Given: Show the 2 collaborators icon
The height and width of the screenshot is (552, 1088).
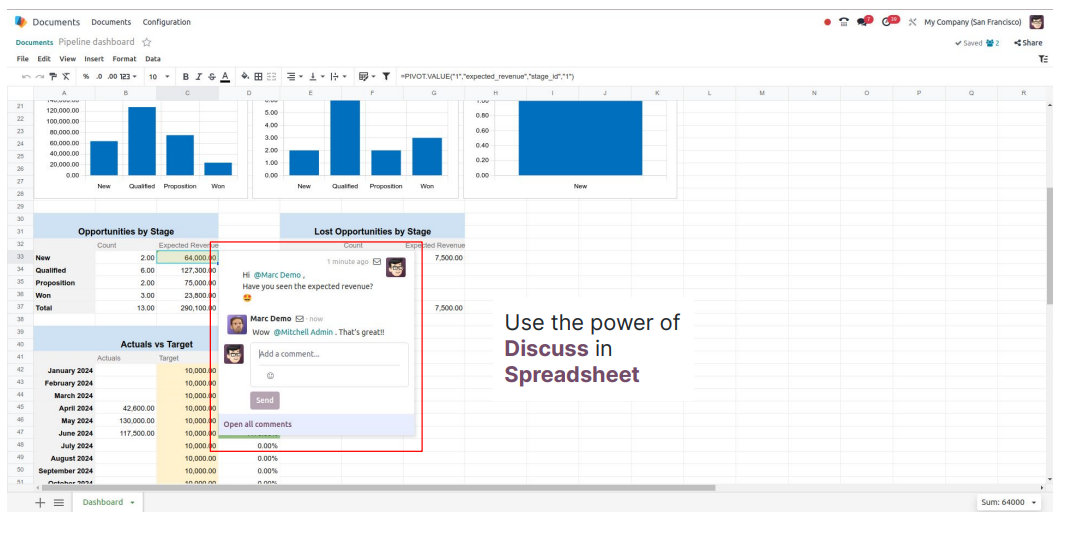Looking at the screenshot, I should 993,43.
